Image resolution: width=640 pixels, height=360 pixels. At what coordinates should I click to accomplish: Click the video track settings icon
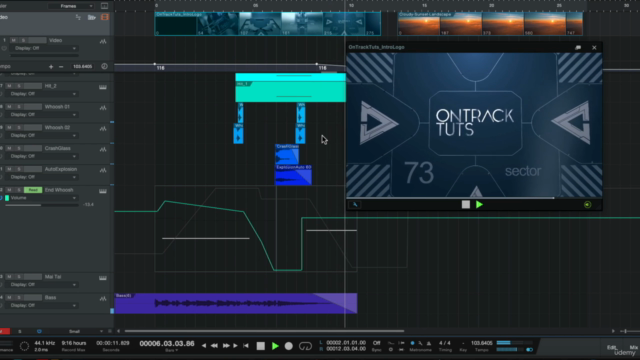[x=78, y=17]
